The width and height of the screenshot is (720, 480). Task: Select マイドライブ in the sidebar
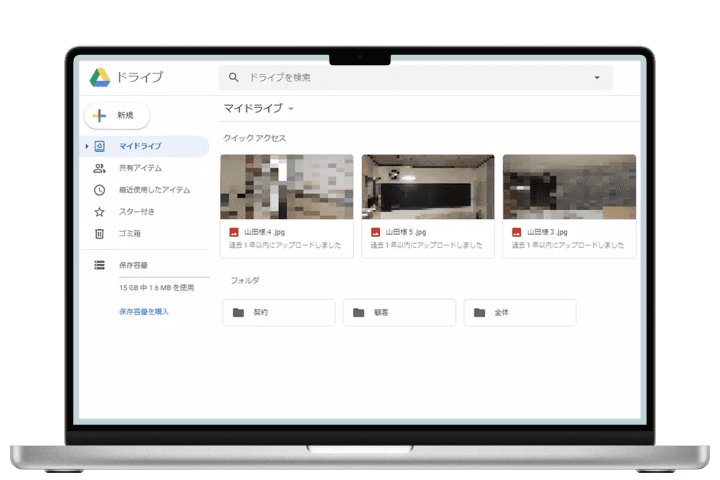click(x=145, y=146)
